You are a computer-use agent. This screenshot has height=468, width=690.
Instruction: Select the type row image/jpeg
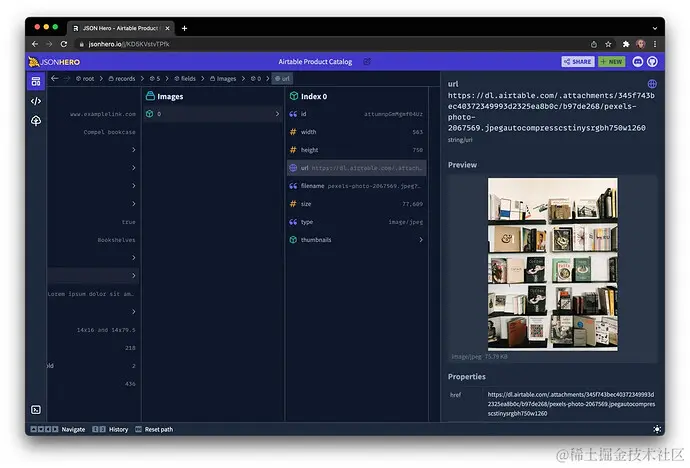pyautogui.click(x=356, y=222)
